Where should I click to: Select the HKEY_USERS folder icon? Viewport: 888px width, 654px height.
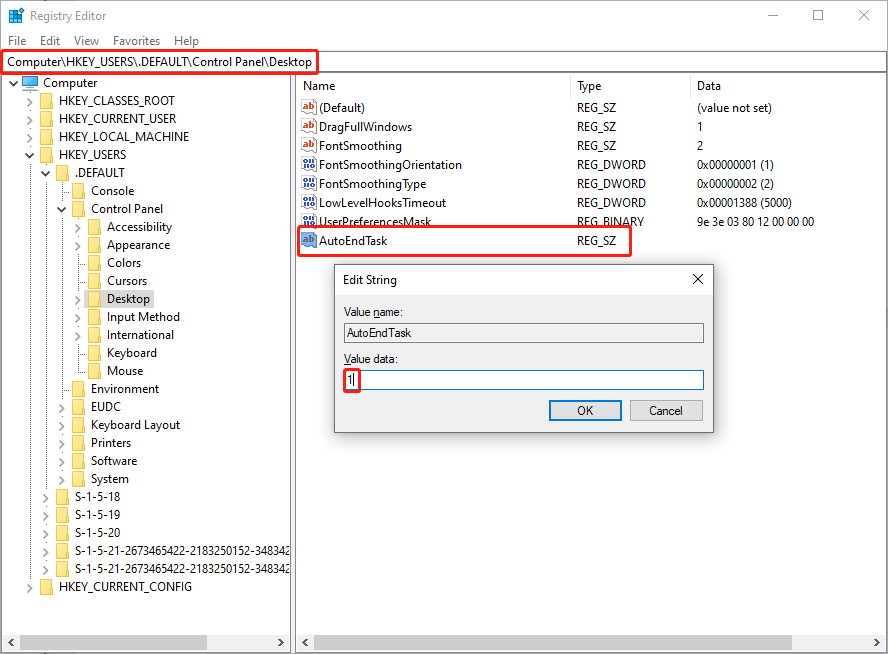tap(46, 155)
